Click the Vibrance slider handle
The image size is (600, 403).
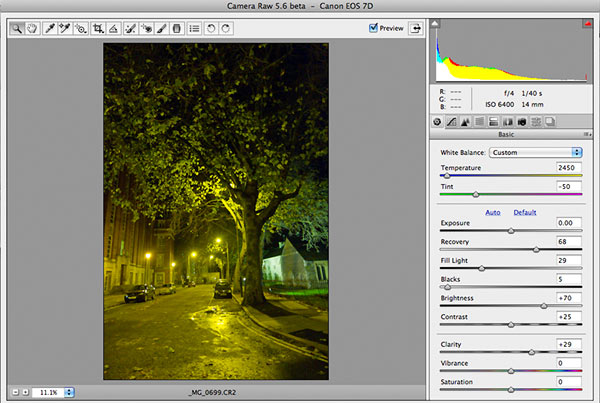pyautogui.click(x=511, y=371)
